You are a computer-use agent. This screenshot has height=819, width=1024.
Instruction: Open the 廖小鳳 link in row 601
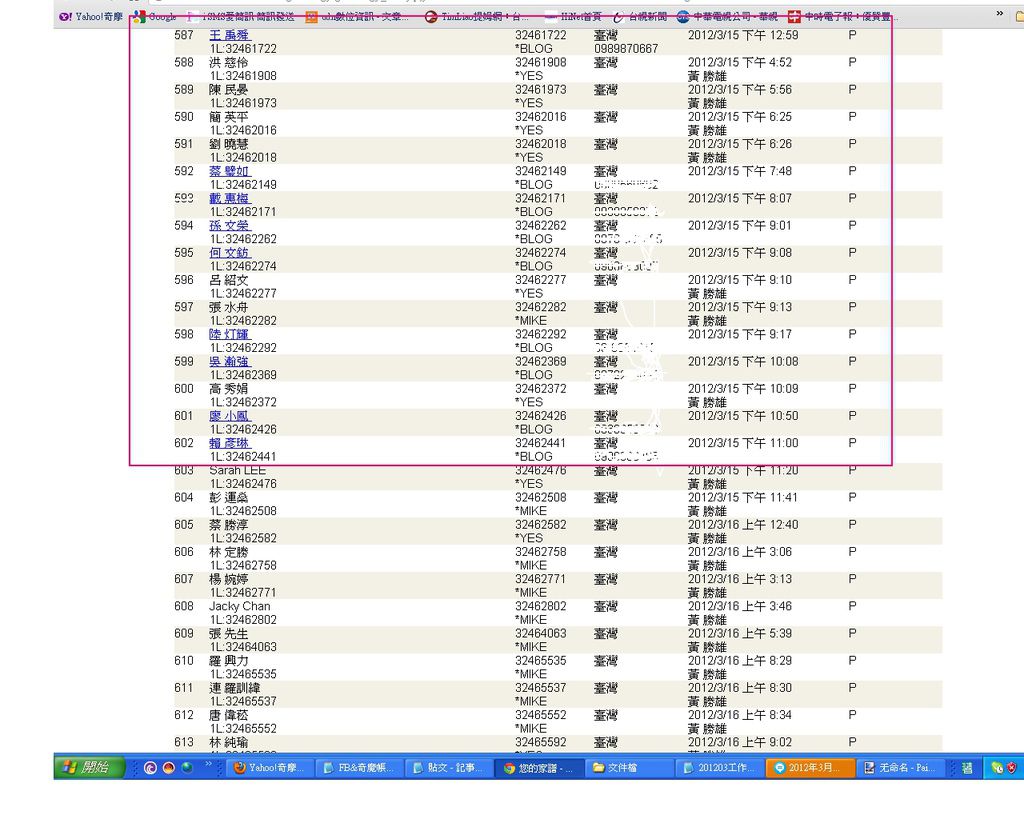point(229,416)
